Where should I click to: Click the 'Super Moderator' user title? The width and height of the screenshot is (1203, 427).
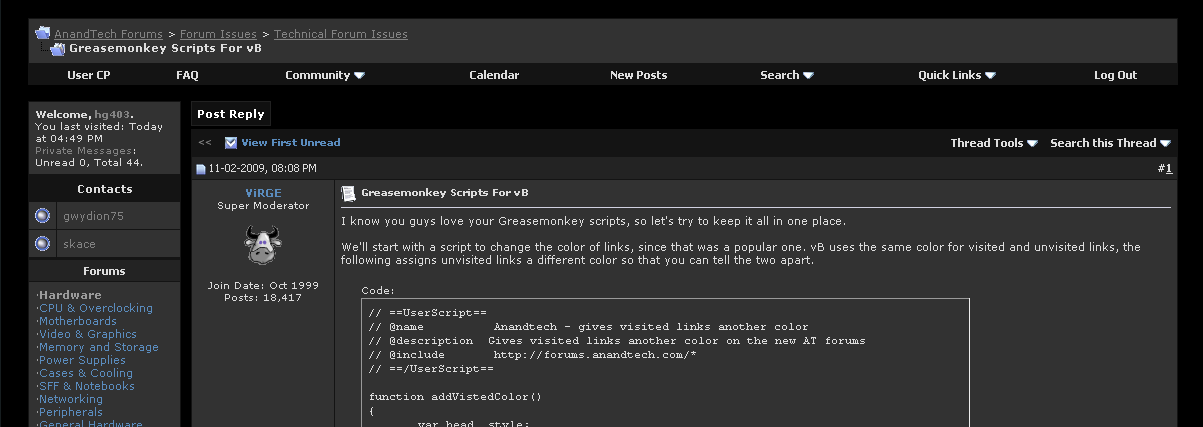pyautogui.click(x=263, y=206)
